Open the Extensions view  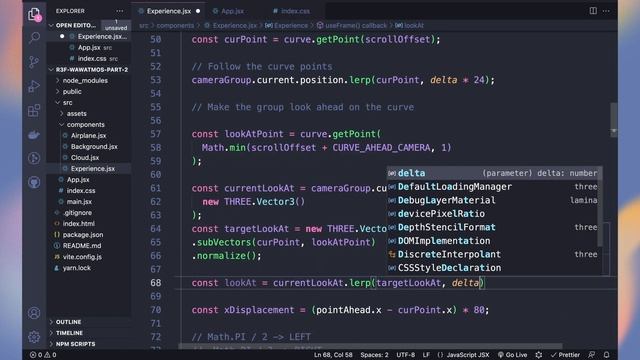coord(34,110)
